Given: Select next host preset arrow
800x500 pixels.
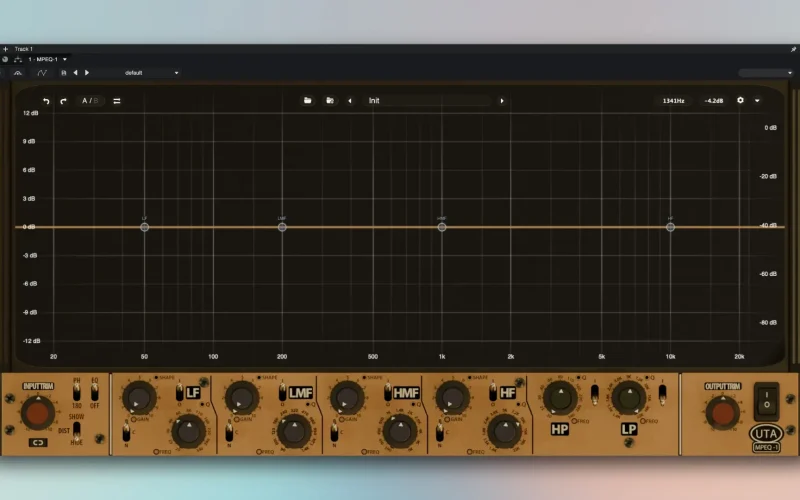Looking at the screenshot, I should pyautogui.click(x=87, y=73).
